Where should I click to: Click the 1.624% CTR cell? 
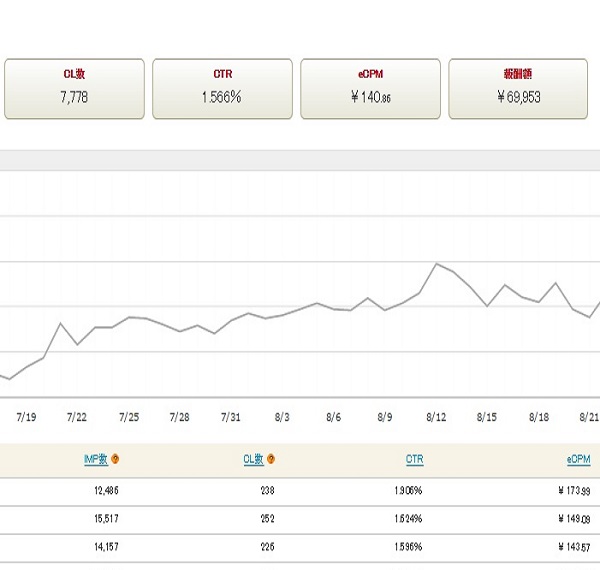408,519
